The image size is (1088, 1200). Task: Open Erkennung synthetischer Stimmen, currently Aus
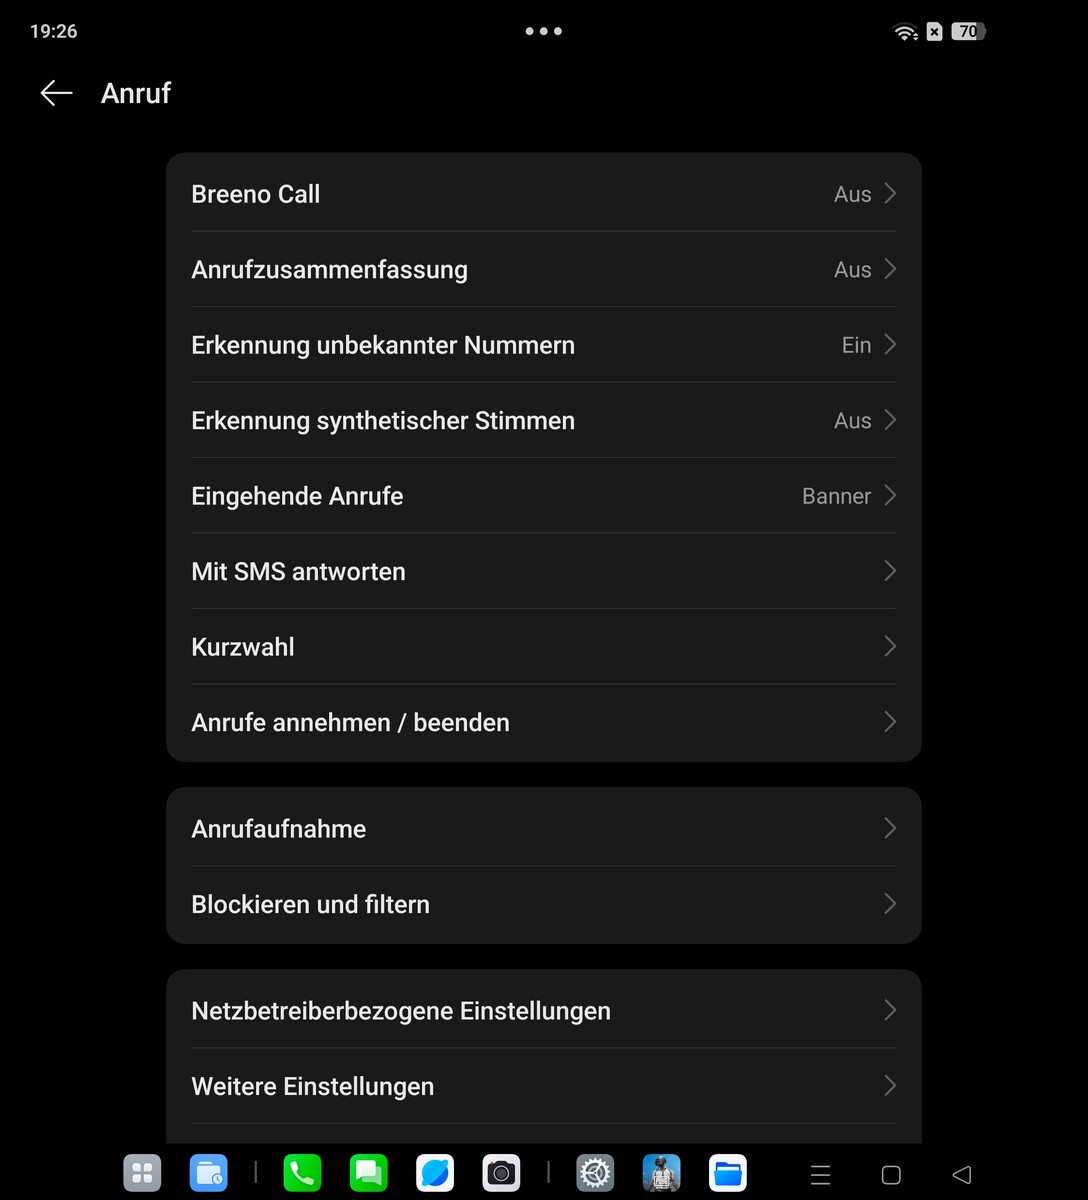543,420
